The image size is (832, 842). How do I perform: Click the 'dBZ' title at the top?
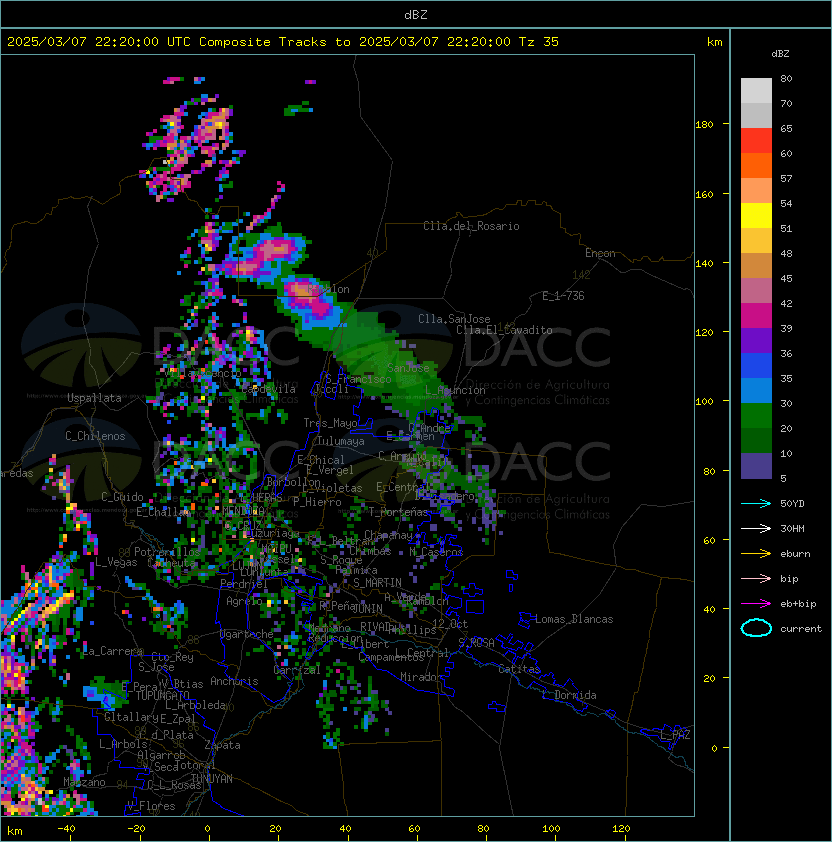[416, 14]
